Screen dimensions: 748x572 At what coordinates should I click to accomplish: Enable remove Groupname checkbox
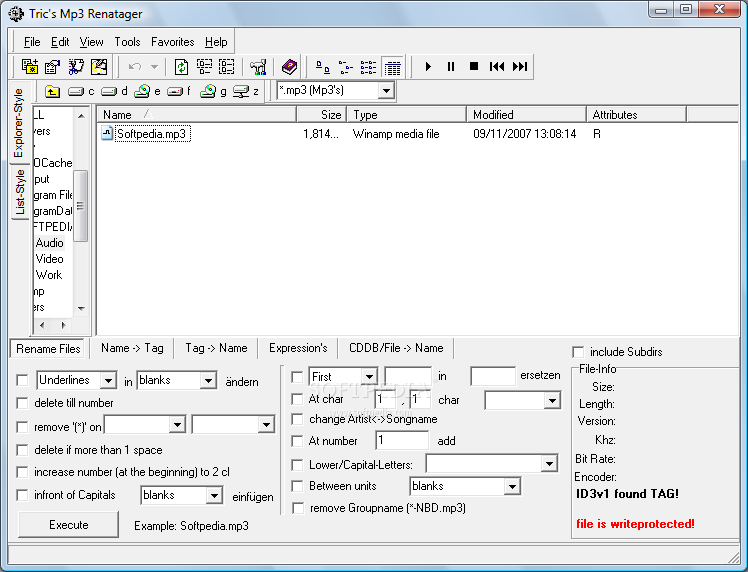pyautogui.click(x=298, y=509)
